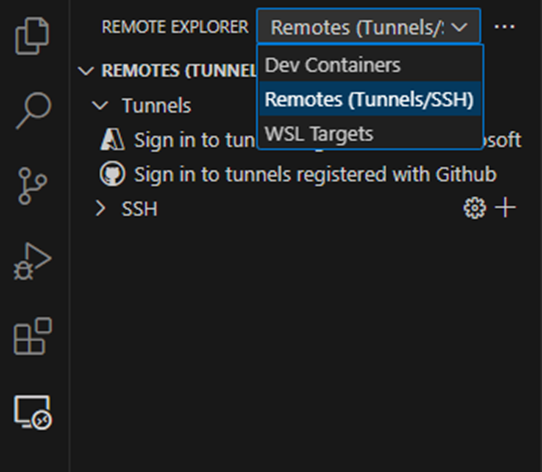Click the GitHub logo next to sign in
The image size is (542, 472).
tap(112, 174)
